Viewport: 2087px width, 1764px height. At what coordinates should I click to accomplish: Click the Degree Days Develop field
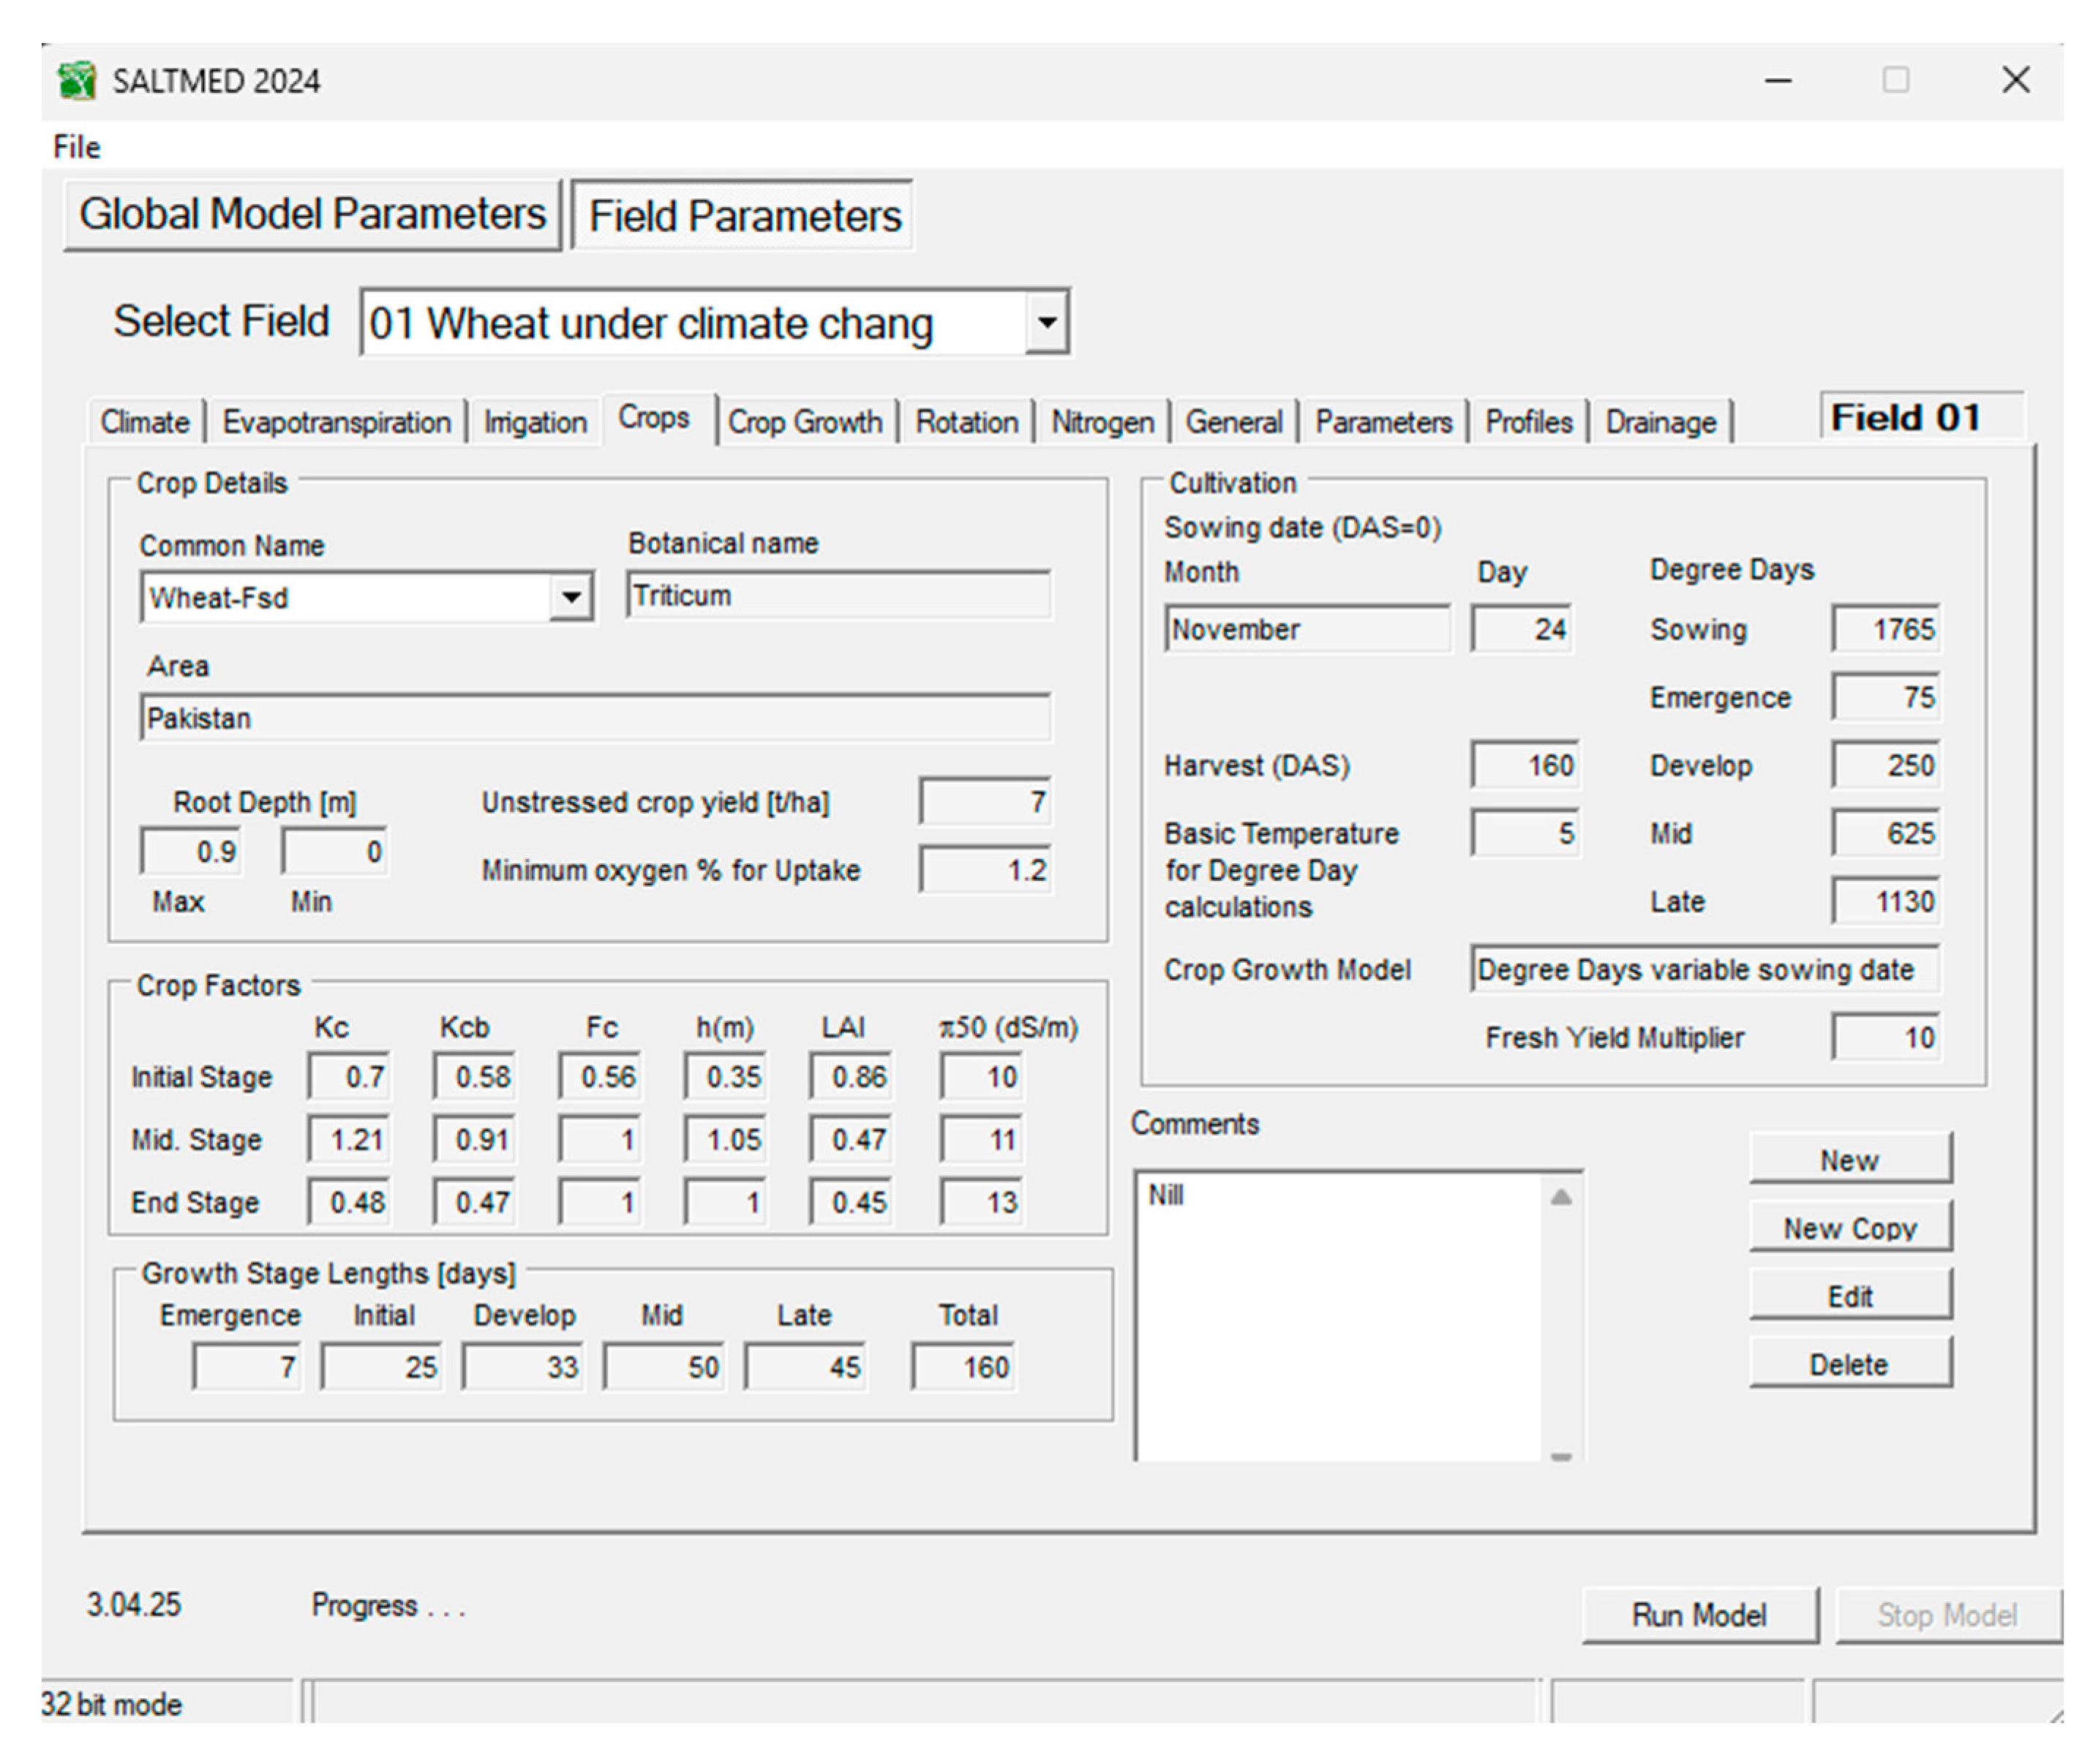click(1885, 765)
